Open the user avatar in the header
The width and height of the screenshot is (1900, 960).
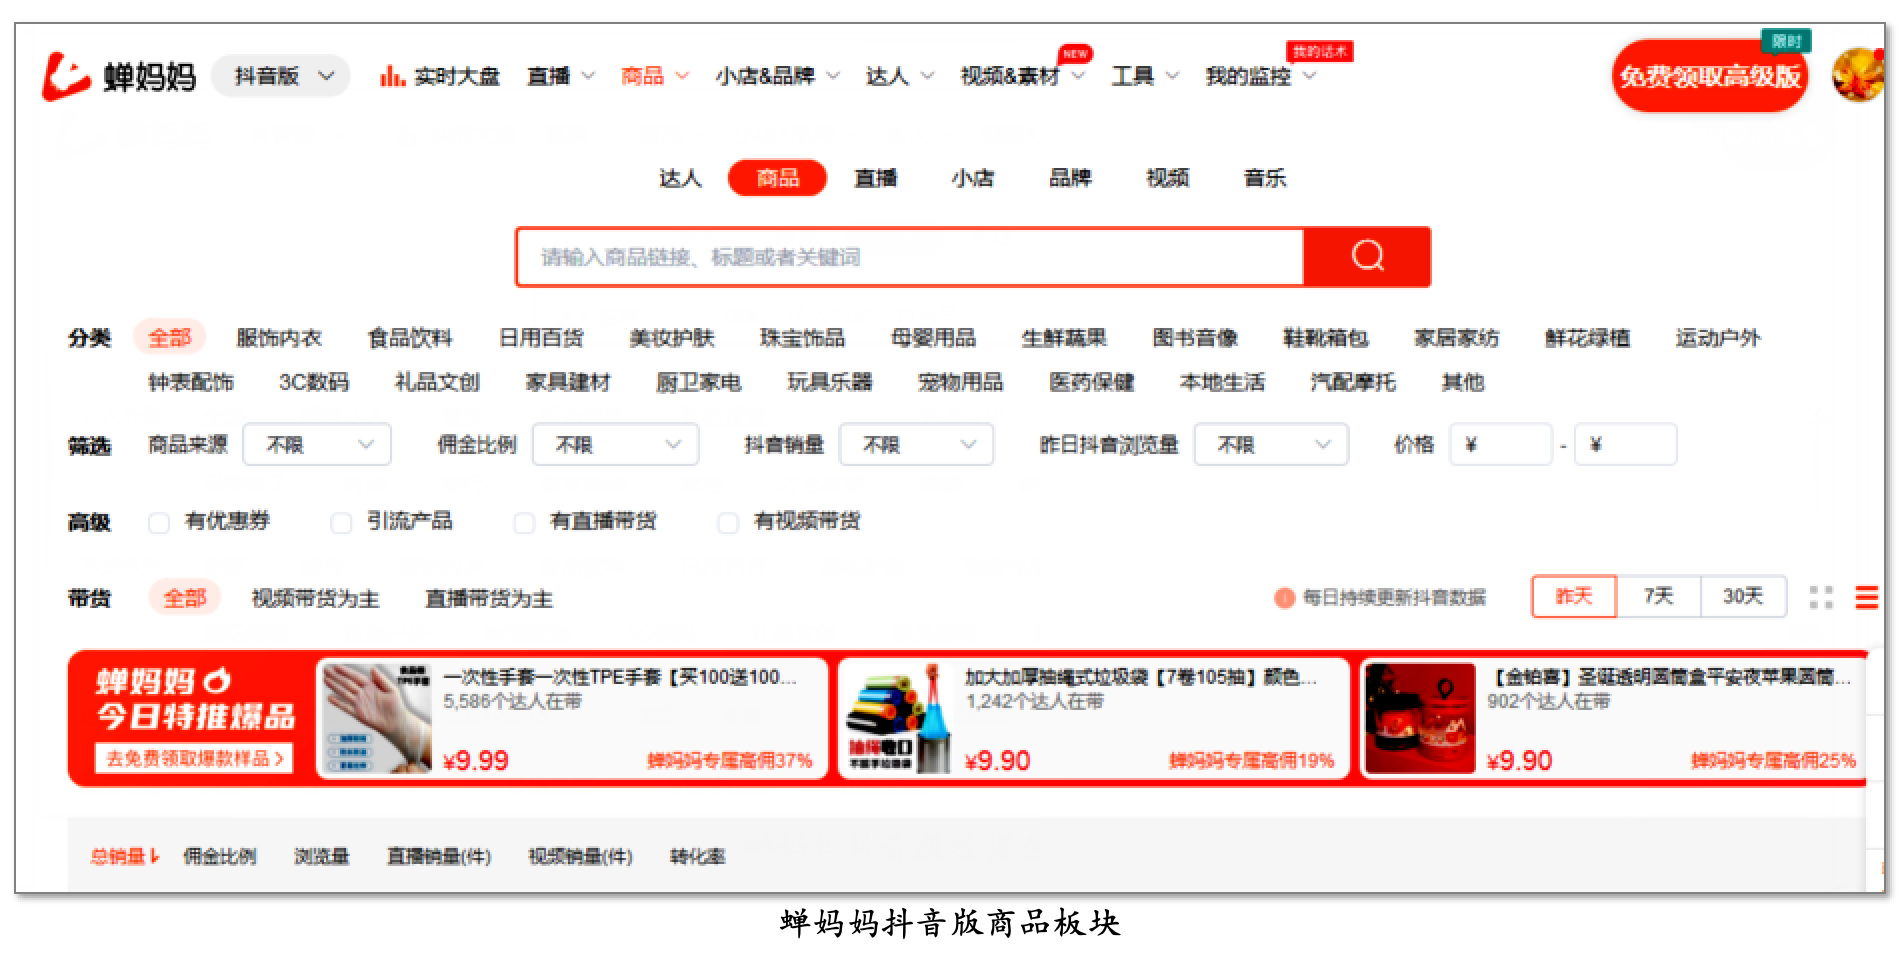tap(1857, 75)
